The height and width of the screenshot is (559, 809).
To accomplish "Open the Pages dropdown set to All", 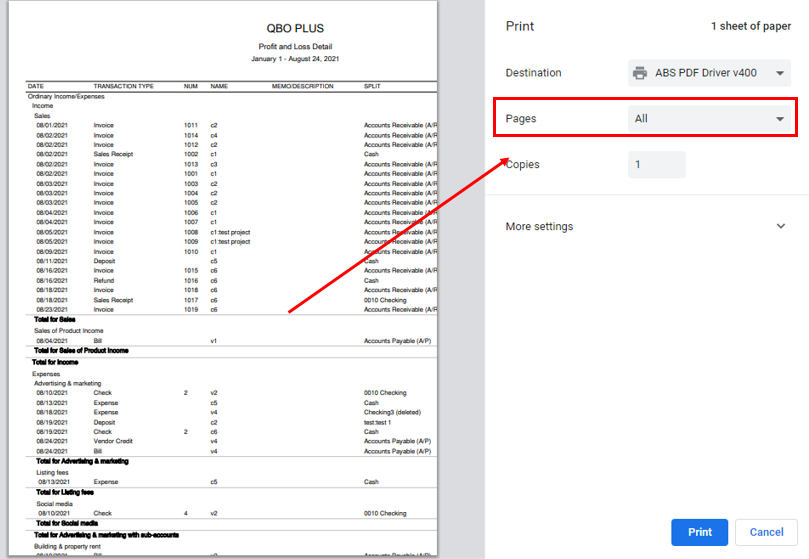I will point(709,119).
